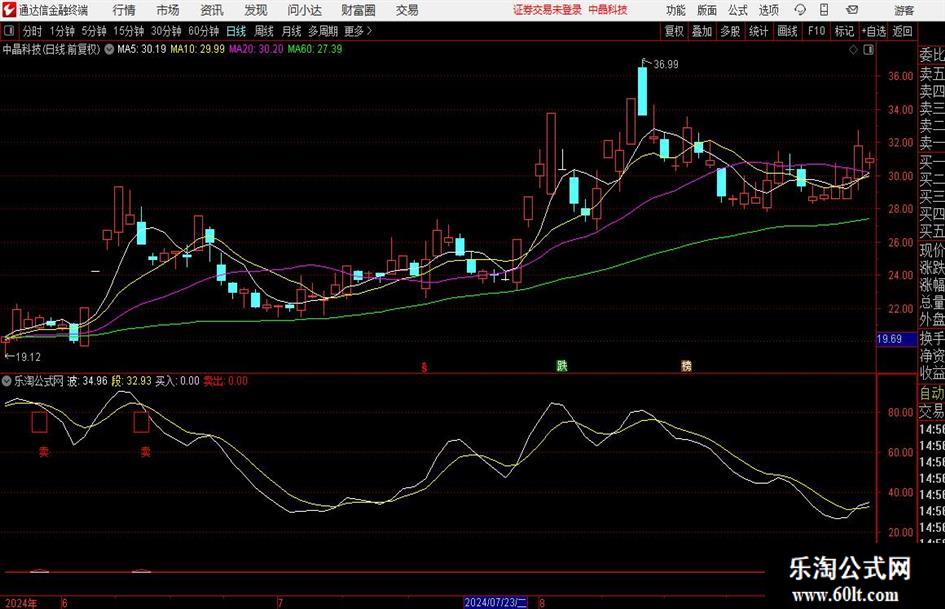The image size is (945, 609).
Task: Open the F10 company info button
Action: (x=817, y=31)
